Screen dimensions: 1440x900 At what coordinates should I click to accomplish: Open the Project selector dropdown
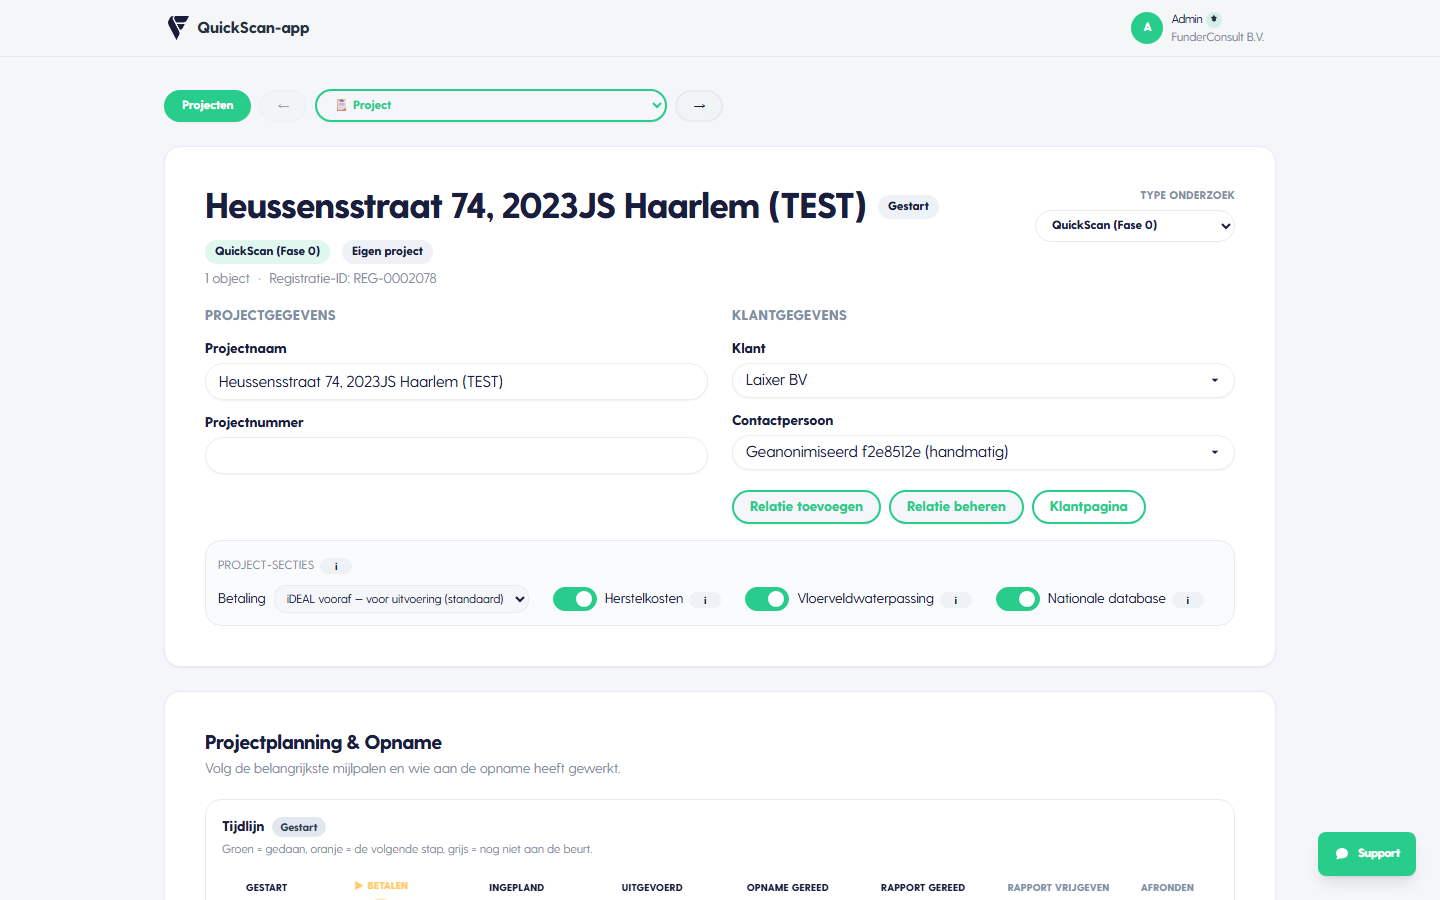(x=491, y=106)
